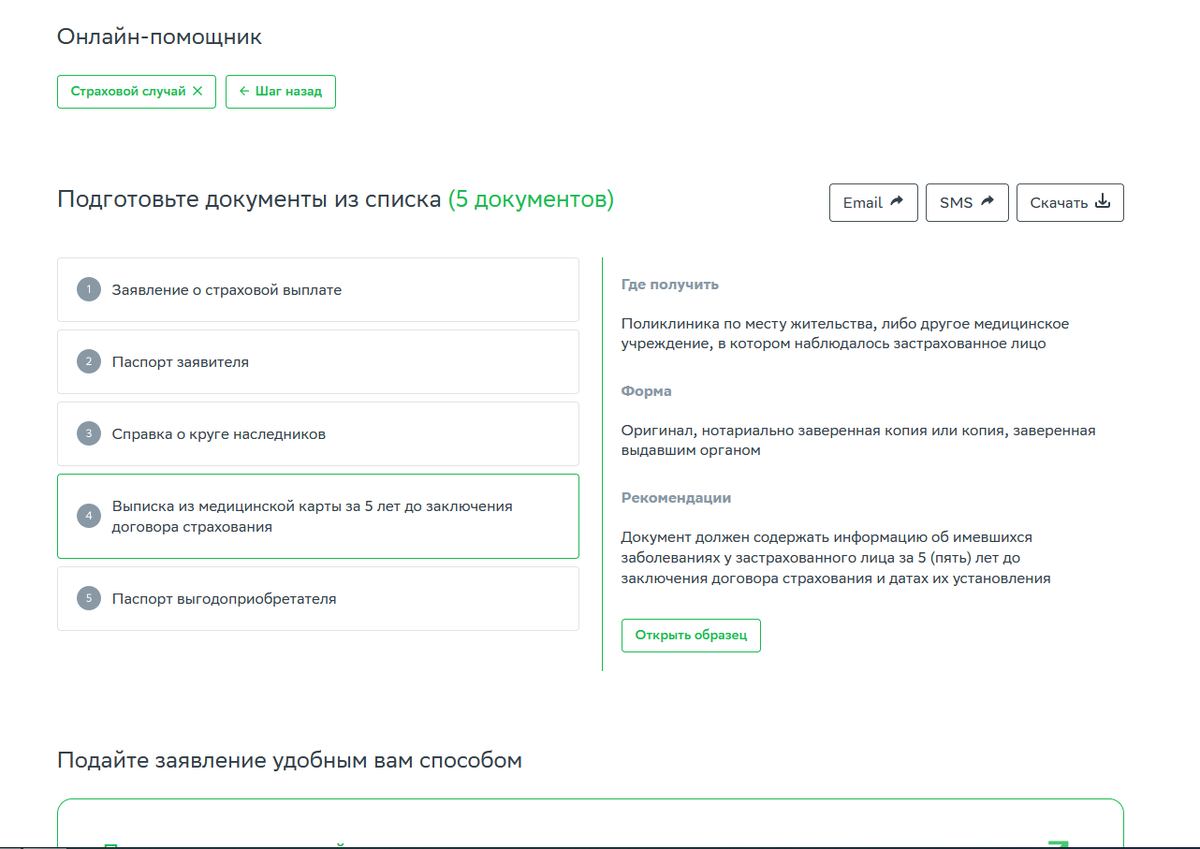Open the sample with Открыть образец

[691, 635]
